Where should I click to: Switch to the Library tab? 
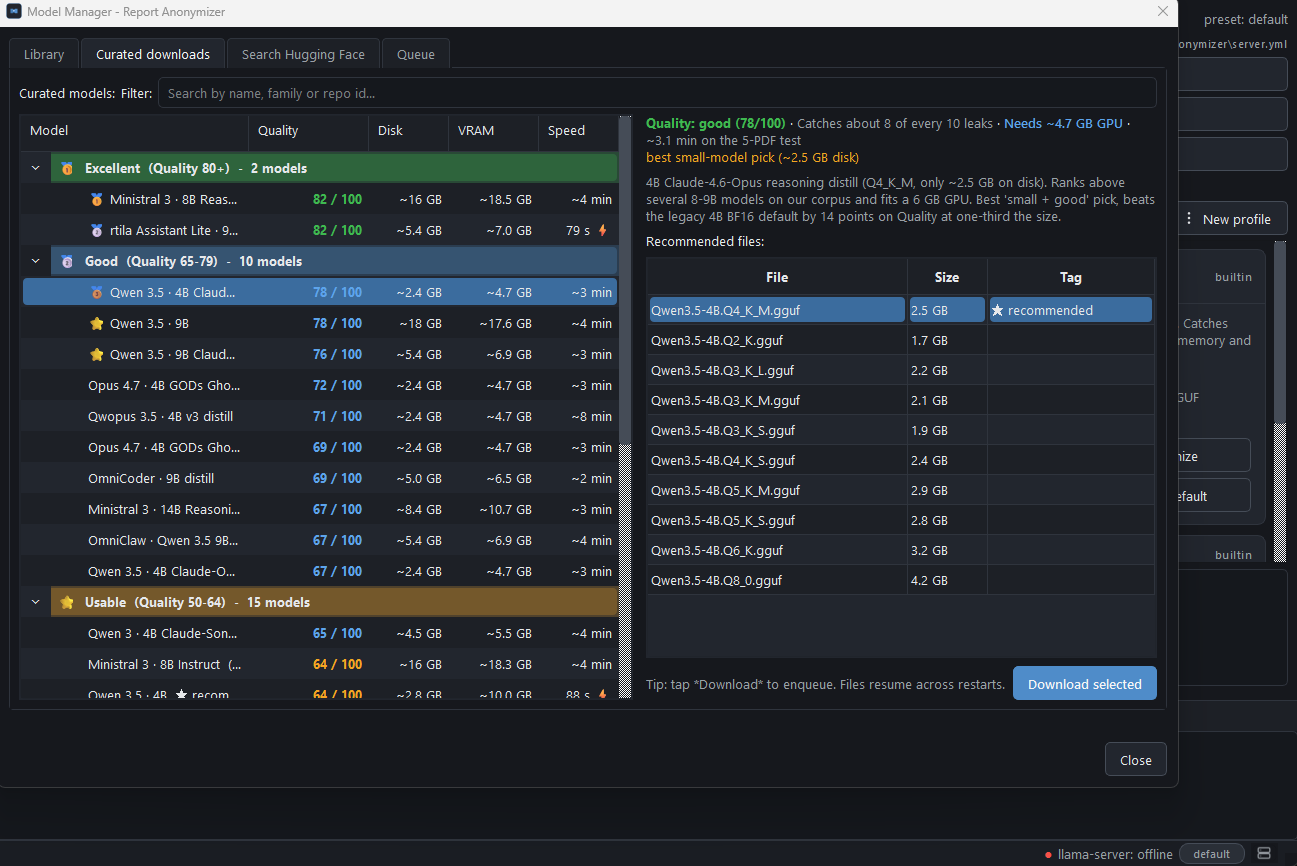click(x=44, y=54)
